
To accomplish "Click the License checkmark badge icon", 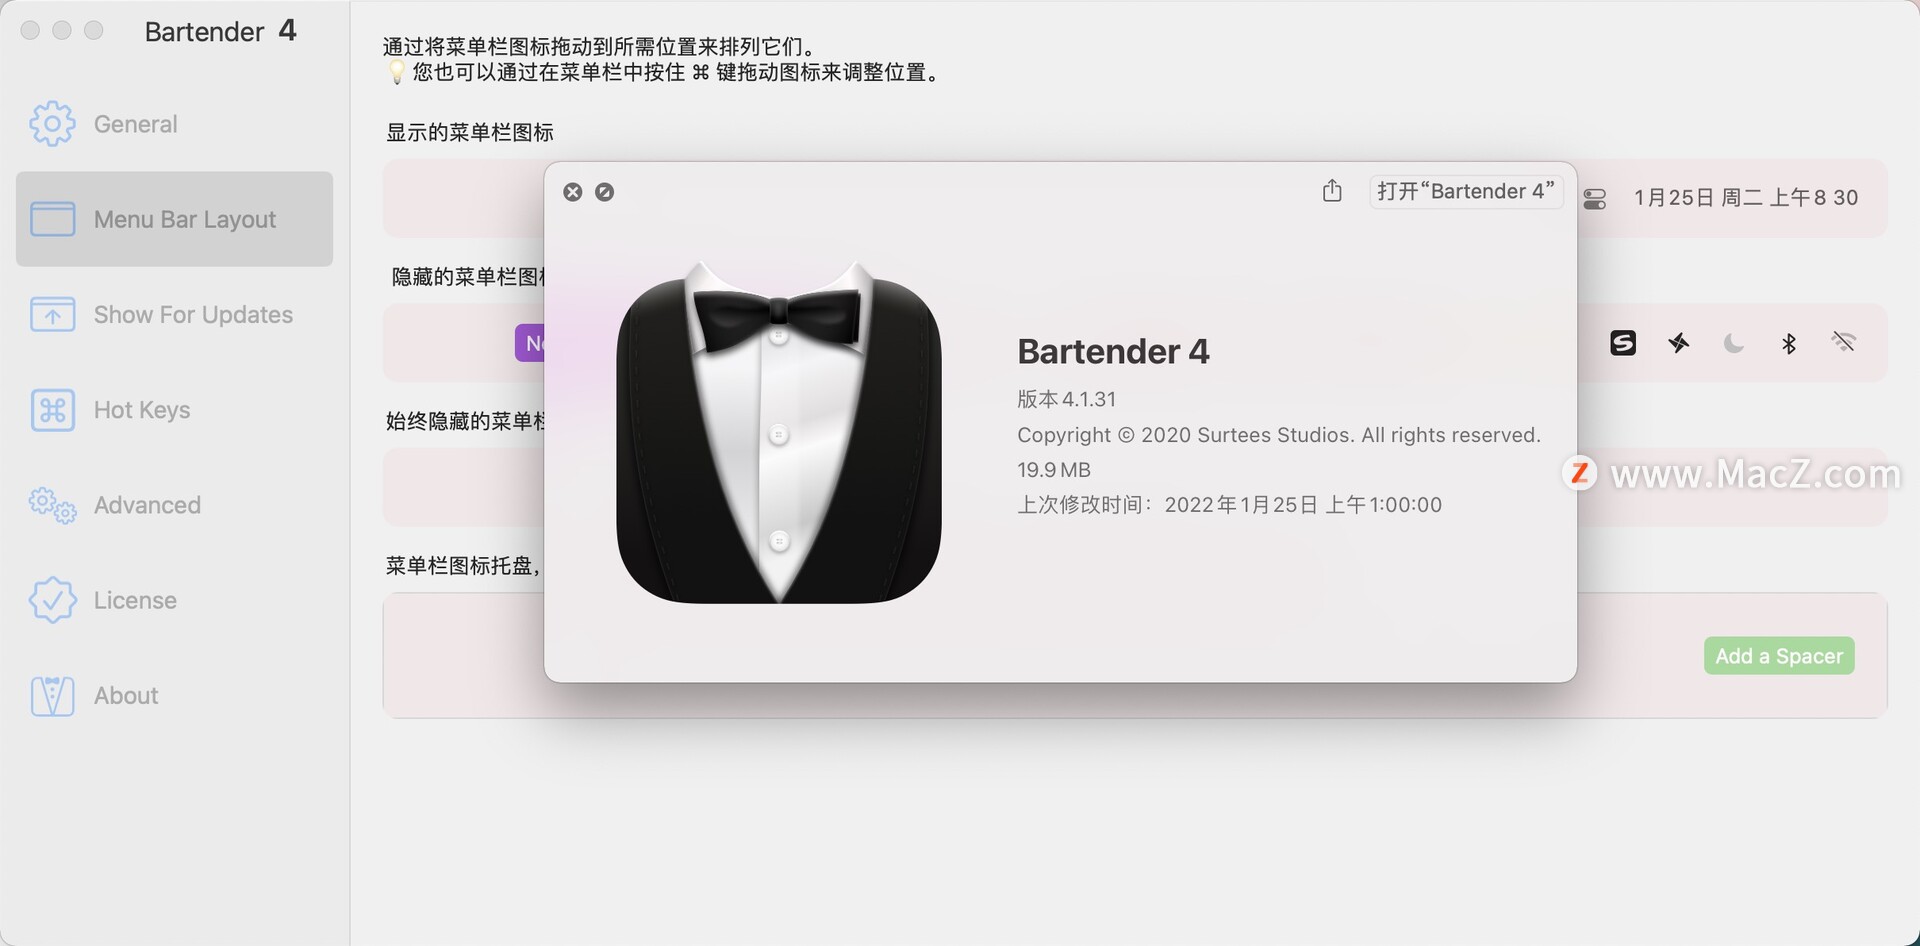I will 52,600.
